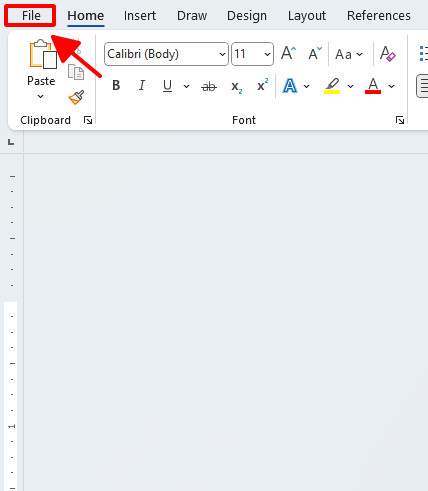This screenshot has height=491, width=428.
Task: Open the File tab
Action: click(30, 16)
